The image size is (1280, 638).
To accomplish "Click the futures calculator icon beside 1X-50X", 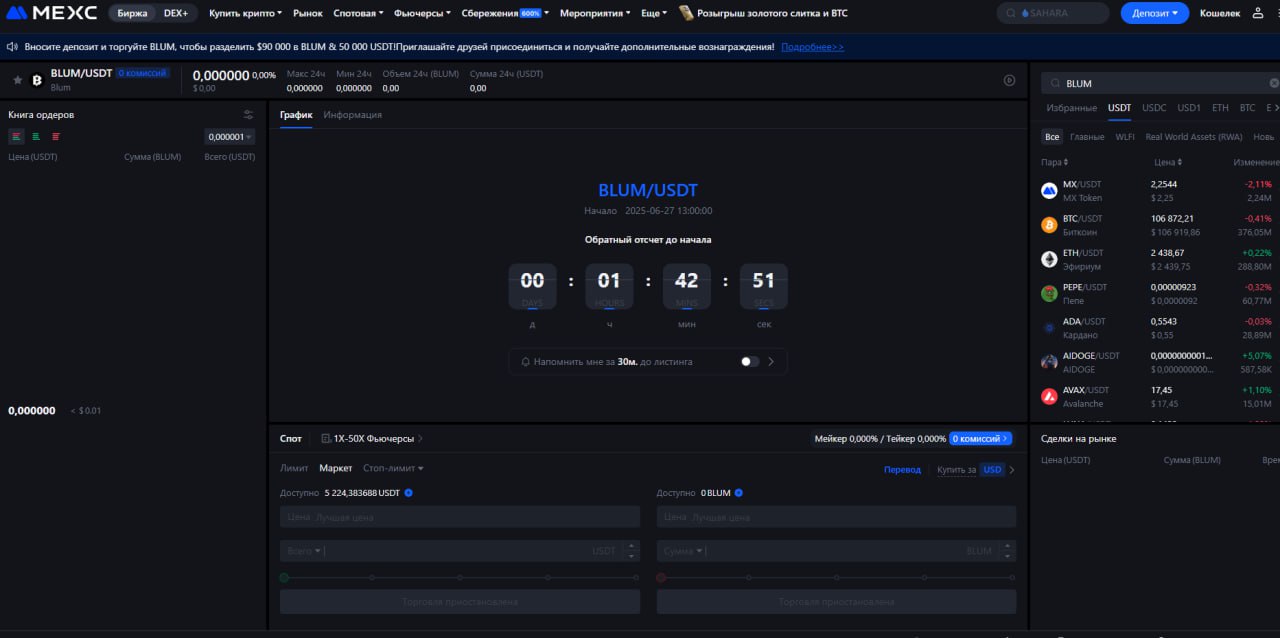I will pyautogui.click(x=326, y=438).
